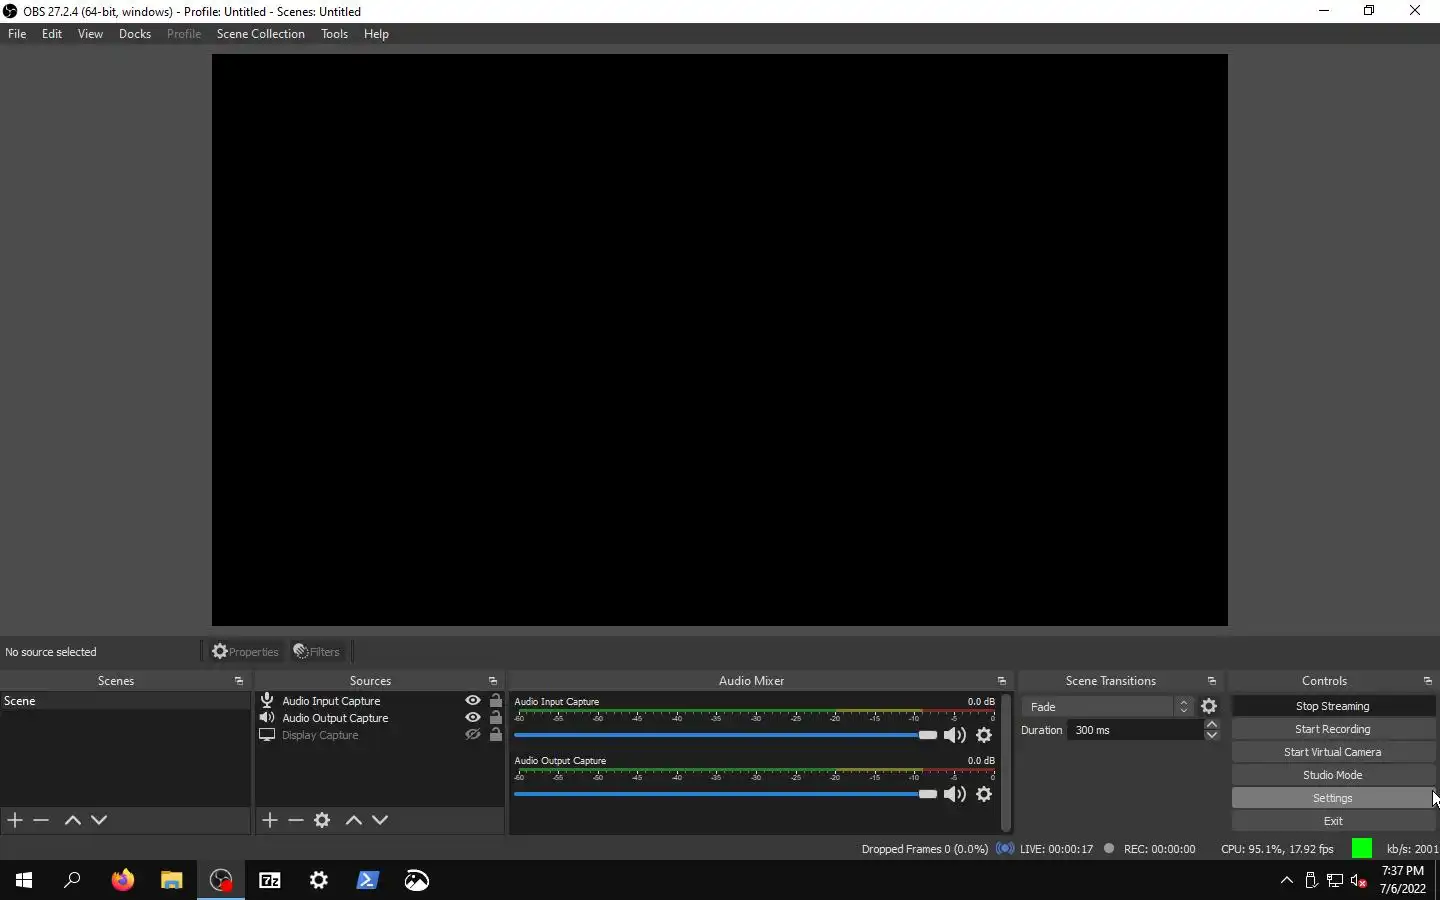The image size is (1440, 900).
Task: Increase transition duration with up arrow
Action: (1212, 724)
